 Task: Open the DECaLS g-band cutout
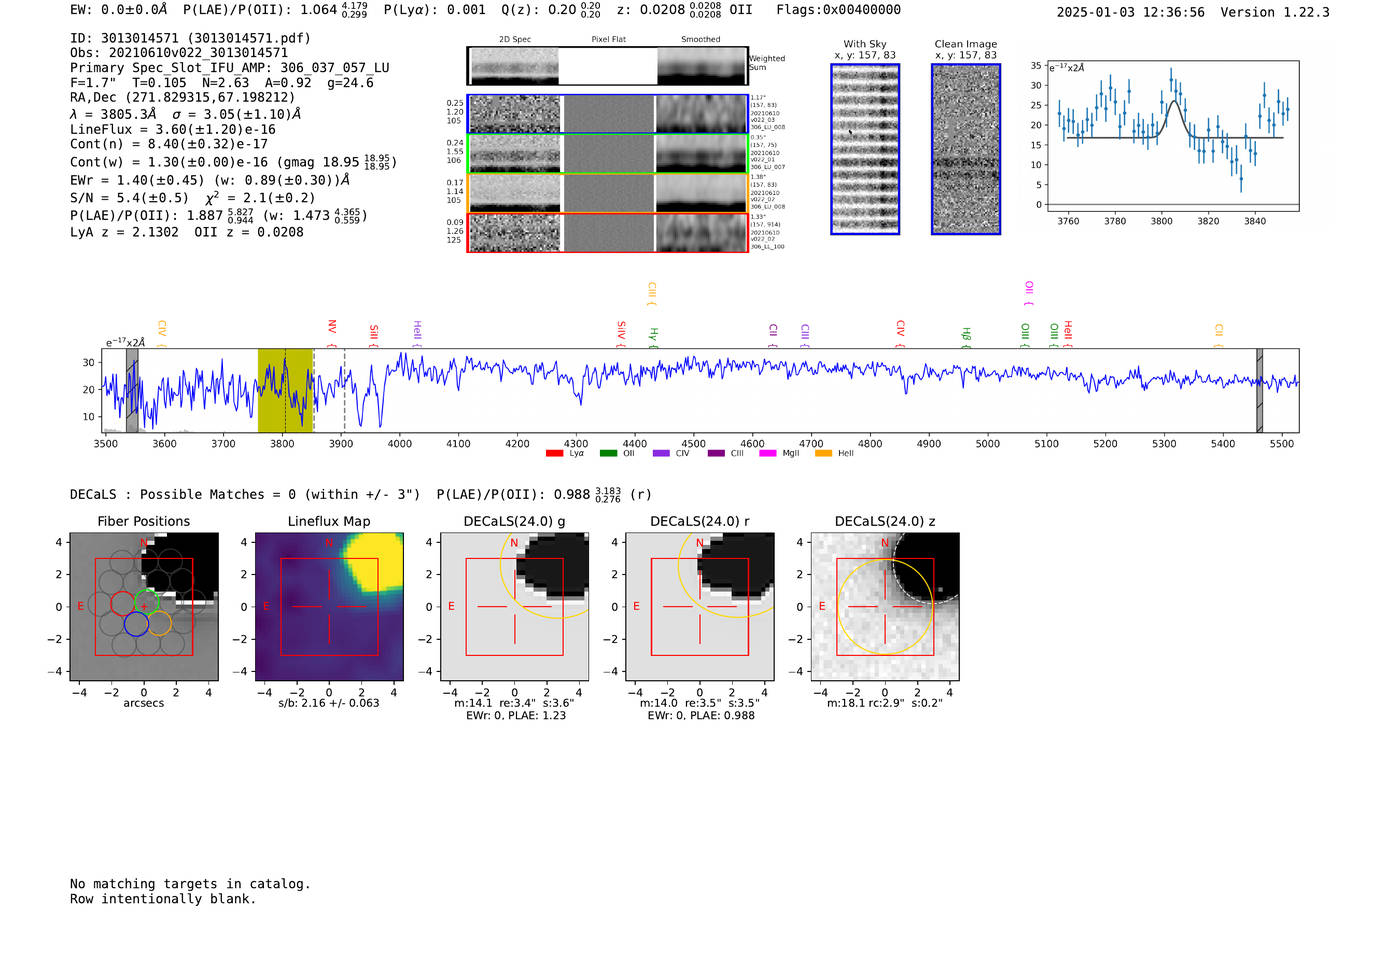click(514, 606)
